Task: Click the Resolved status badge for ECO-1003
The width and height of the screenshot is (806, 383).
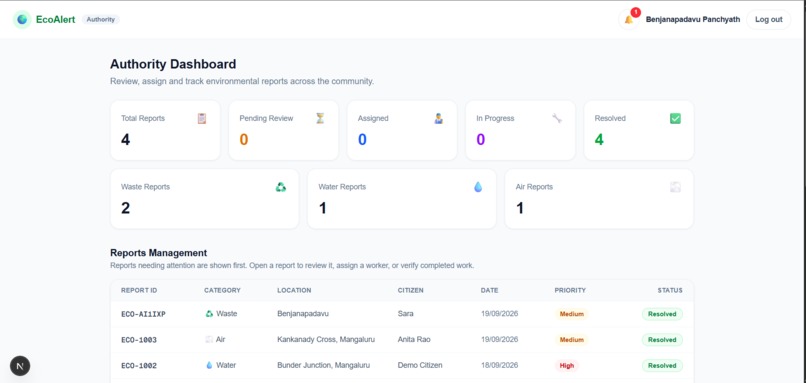Action: click(x=662, y=339)
